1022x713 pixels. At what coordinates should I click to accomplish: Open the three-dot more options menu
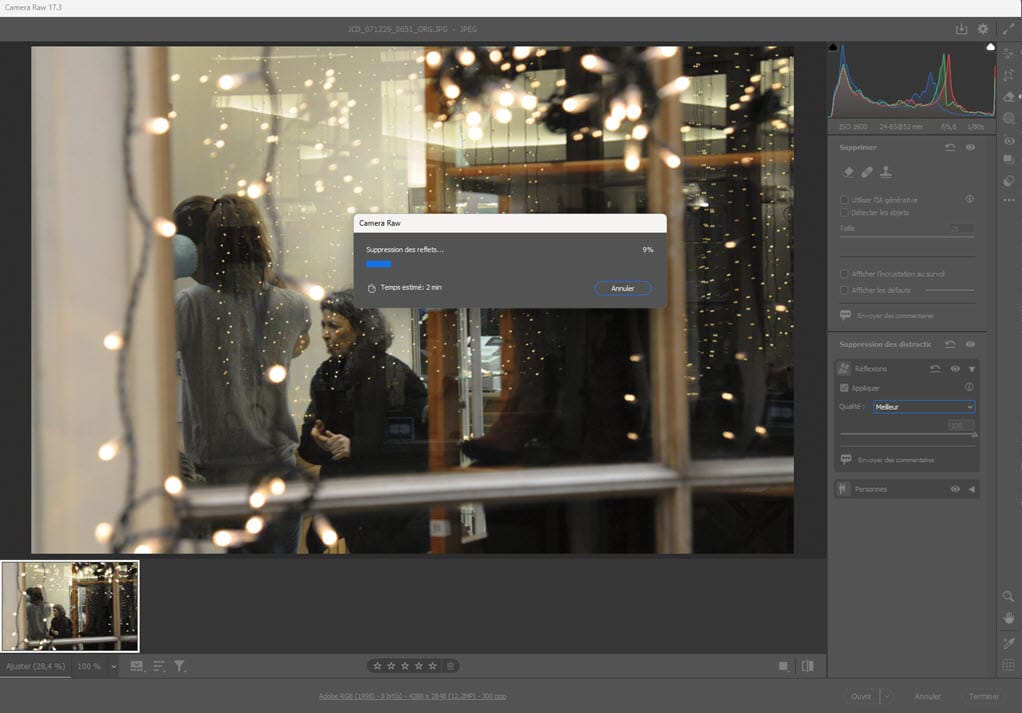click(x=1008, y=200)
